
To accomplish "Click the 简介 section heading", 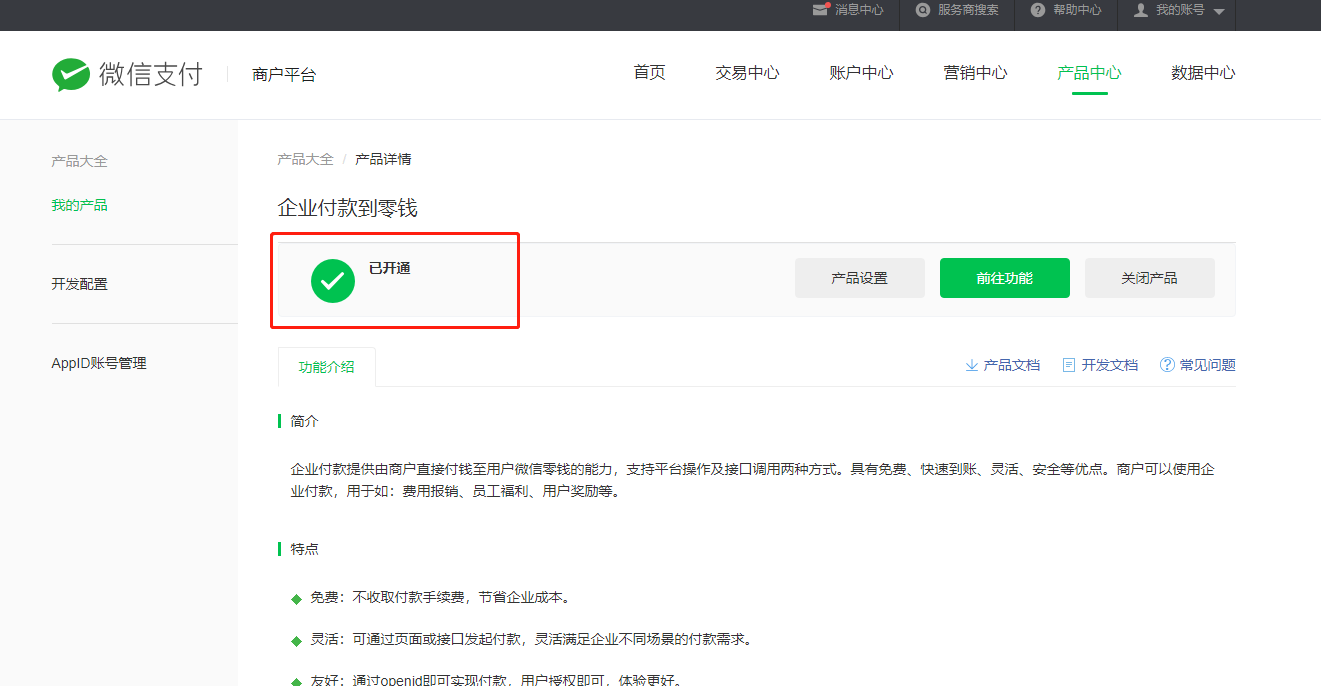I will pos(304,421).
